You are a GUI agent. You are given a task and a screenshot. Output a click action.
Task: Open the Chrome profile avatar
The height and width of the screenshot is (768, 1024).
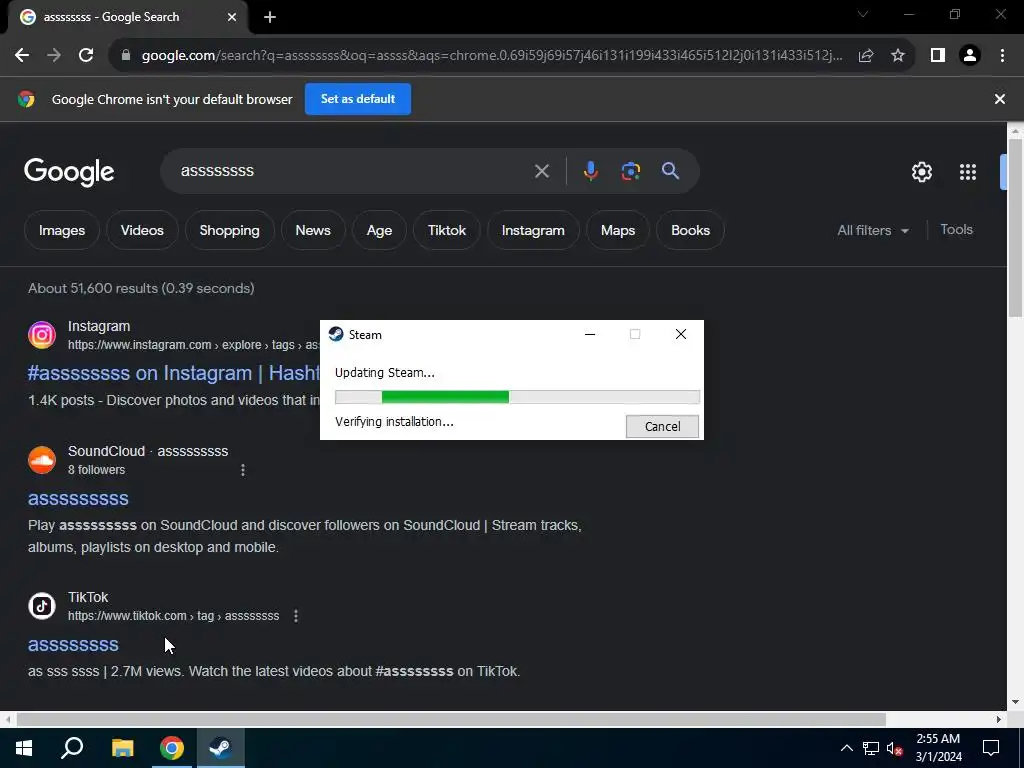tap(970, 56)
